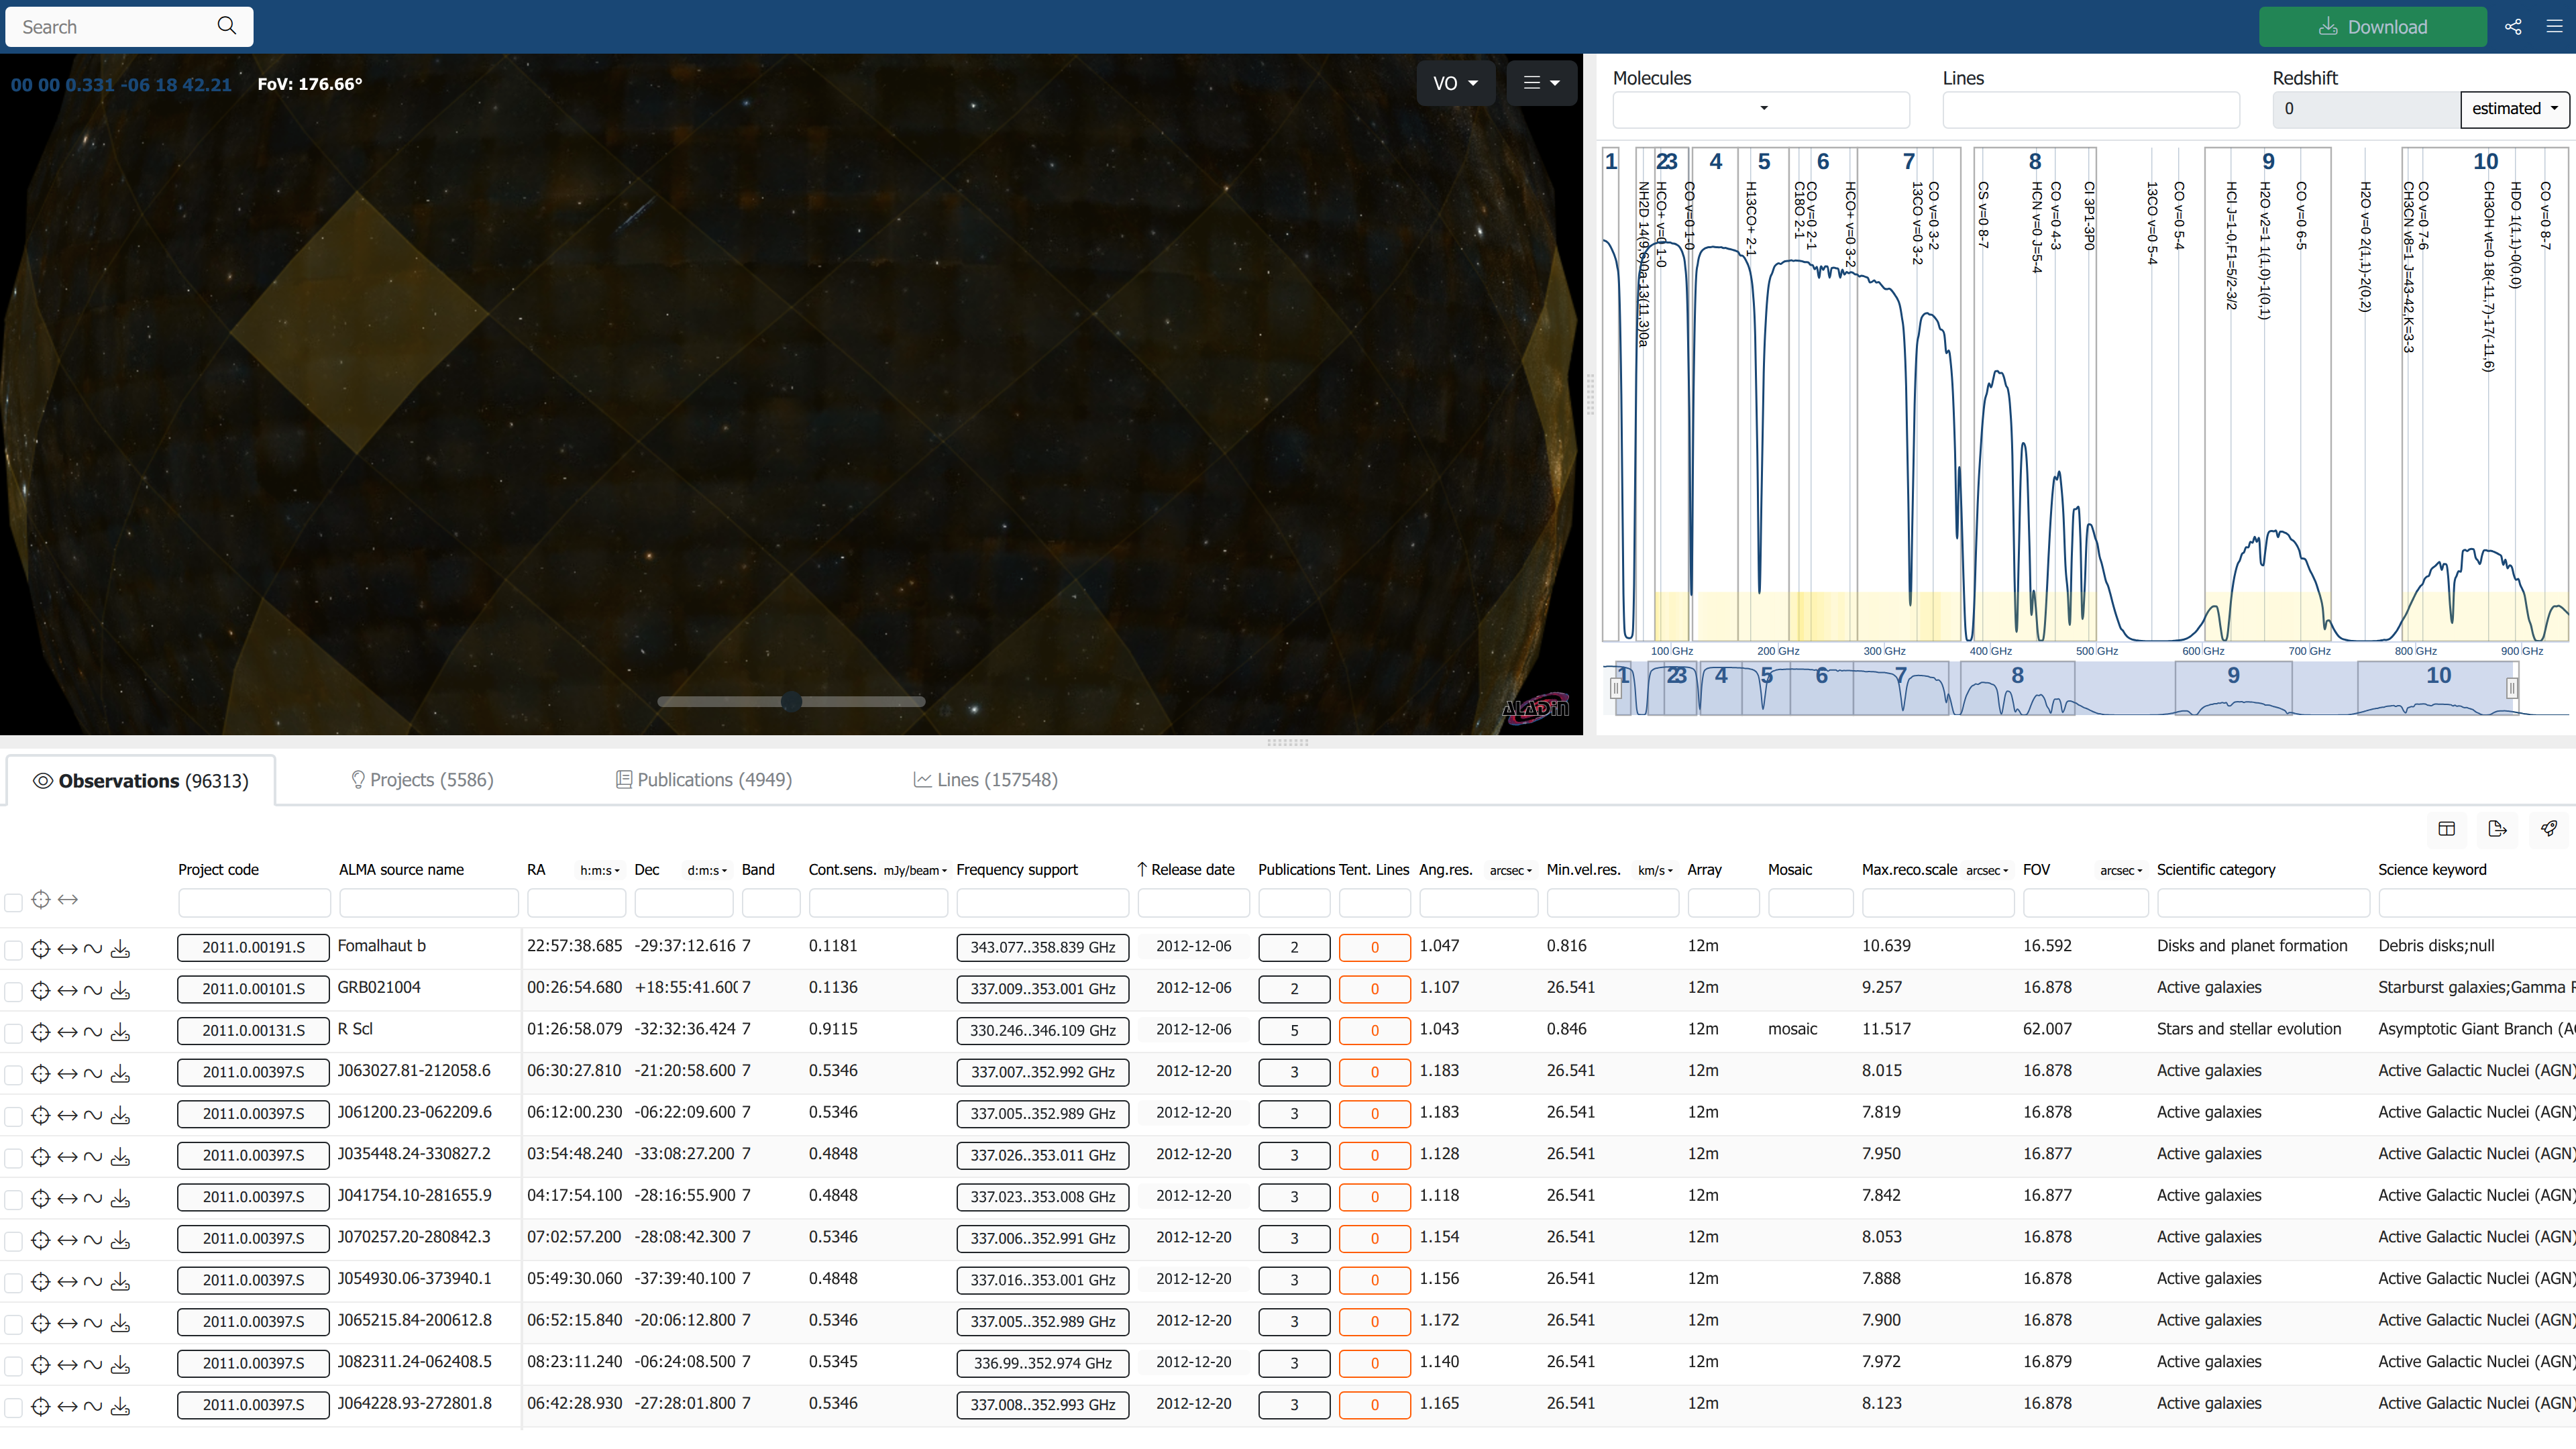Change Ang.res. arcsec units dropdown

click(x=1510, y=871)
